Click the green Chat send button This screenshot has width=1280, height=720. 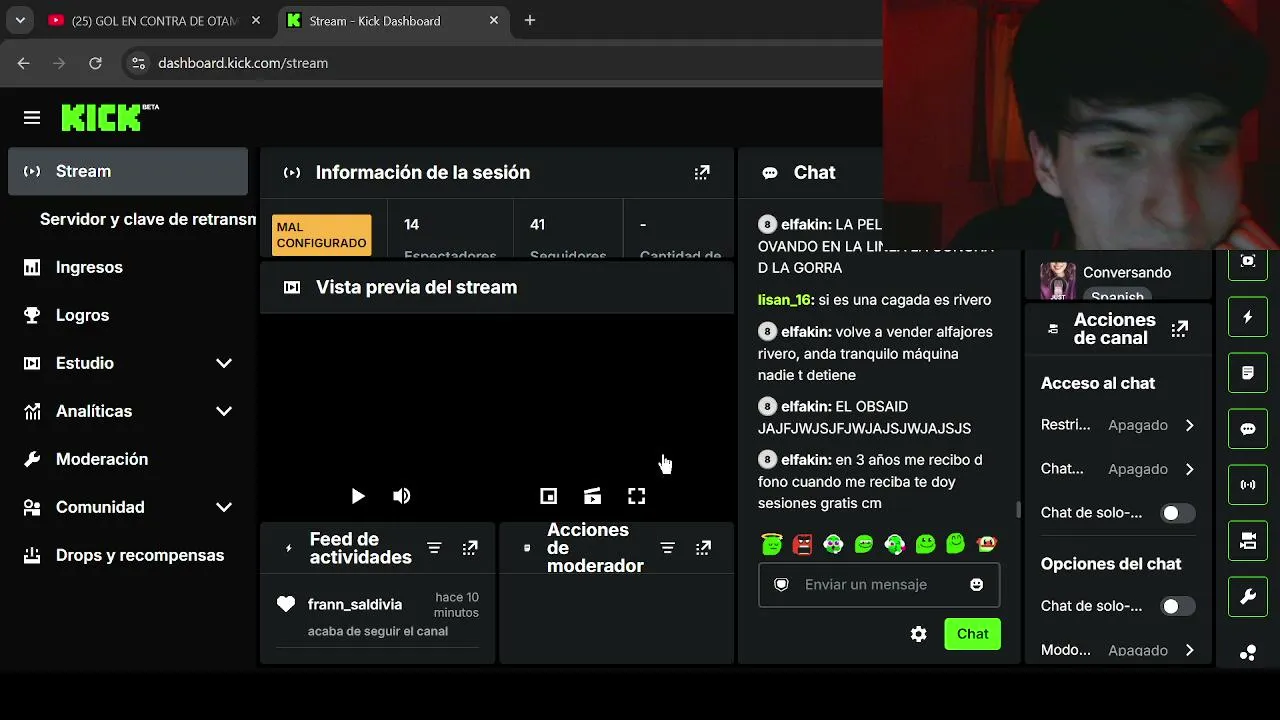pos(972,634)
